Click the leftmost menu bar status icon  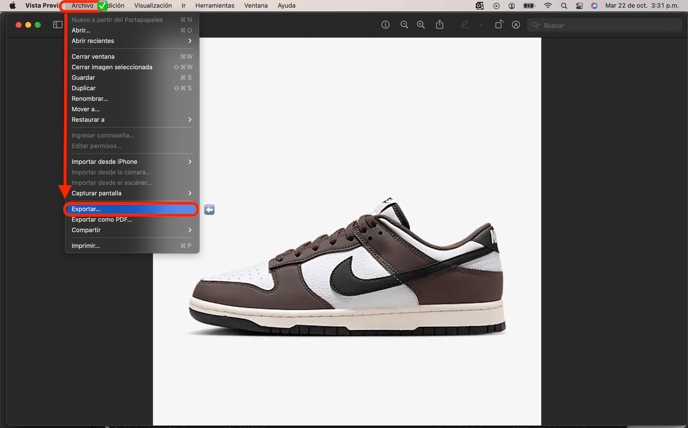(480, 6)
